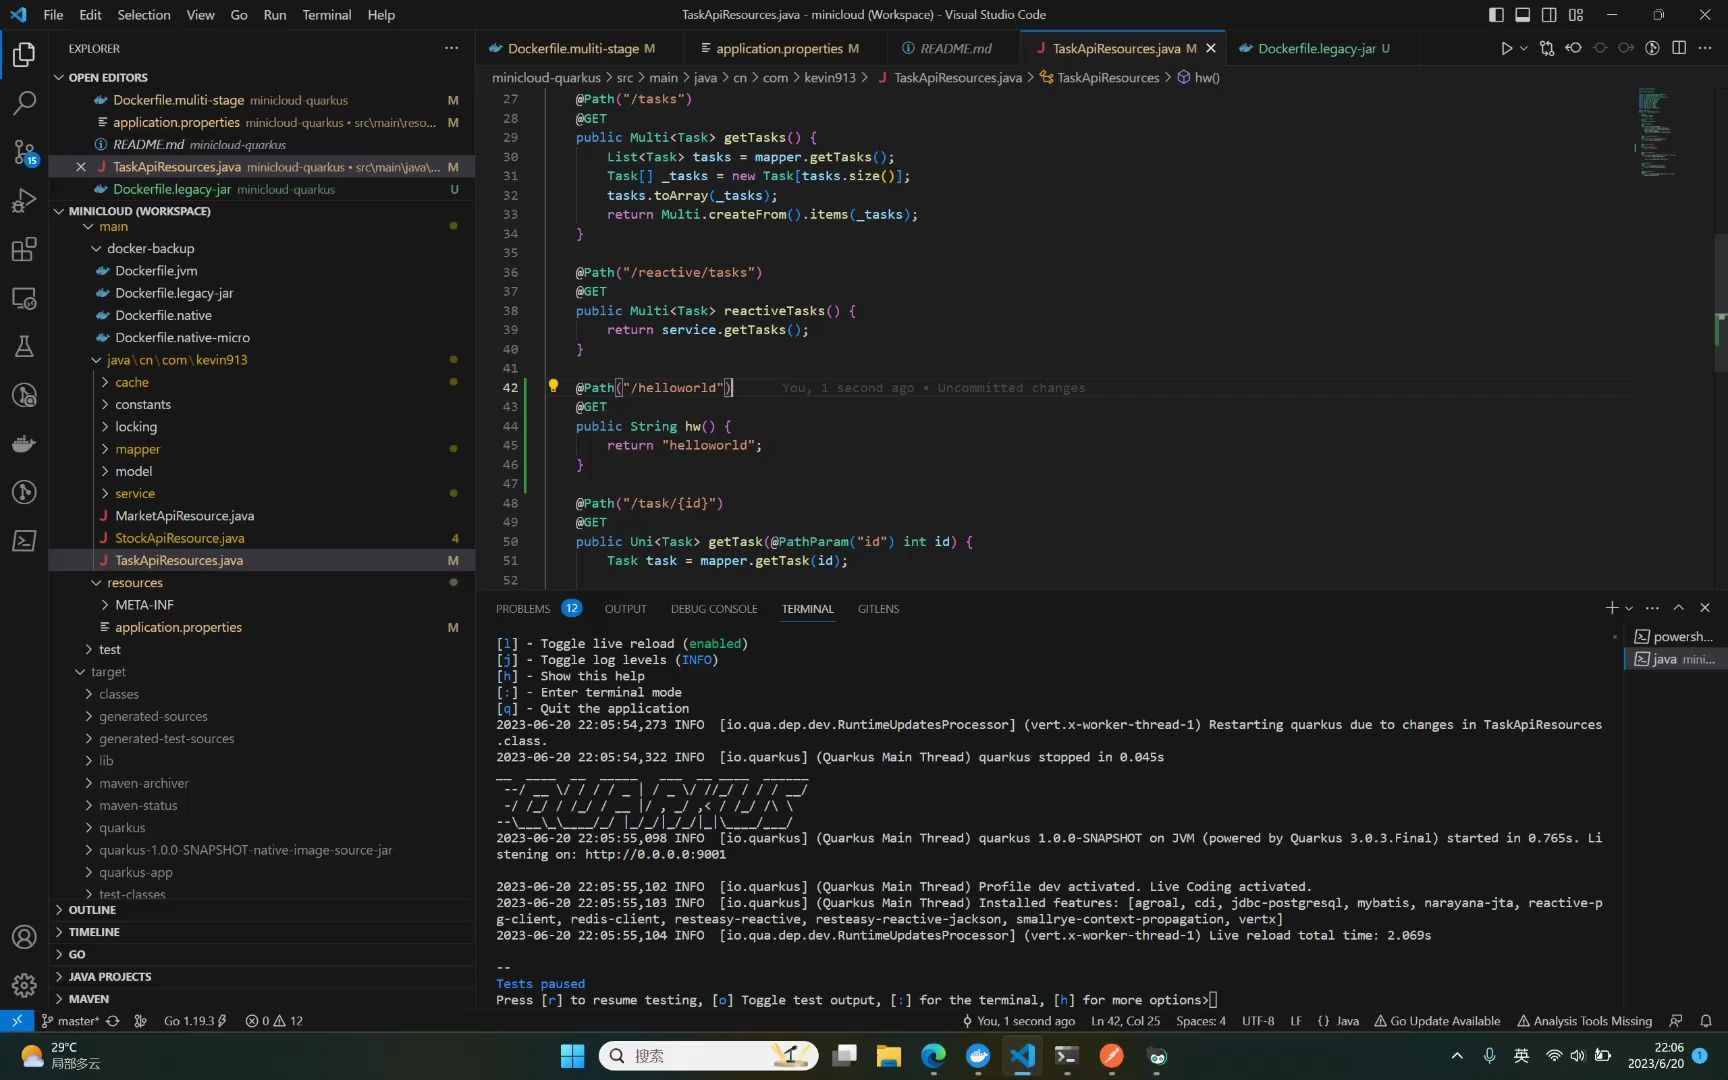Screen dimensions: 1728x1080
Task: Expand the MAVEN section
Action: click(x=264, y=999)
